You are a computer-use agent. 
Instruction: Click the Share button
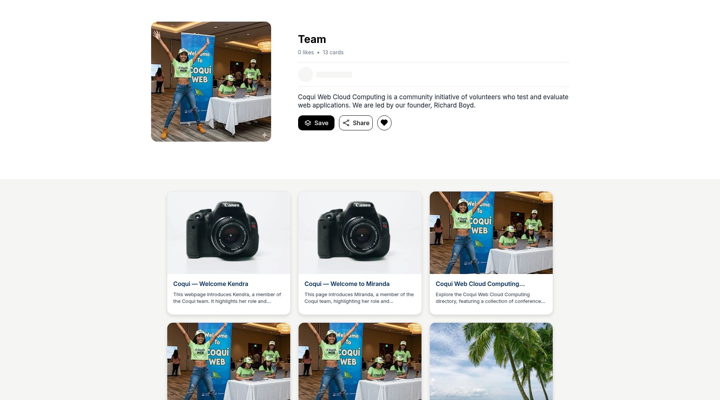(x=356, y=123)
